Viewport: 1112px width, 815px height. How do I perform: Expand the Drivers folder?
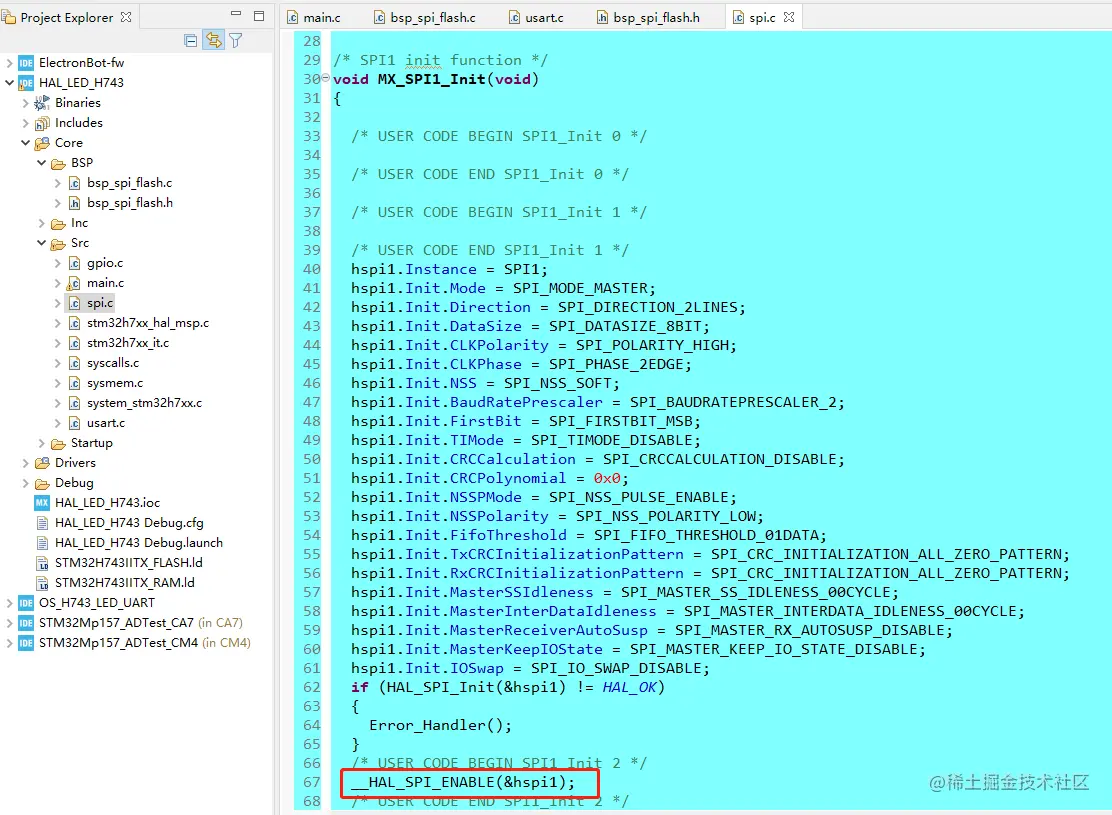pos(26,462)
